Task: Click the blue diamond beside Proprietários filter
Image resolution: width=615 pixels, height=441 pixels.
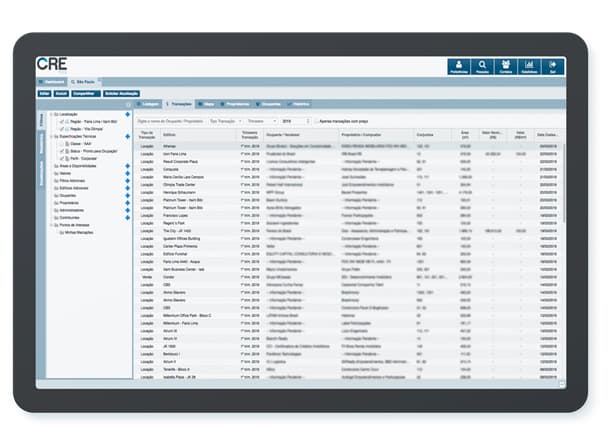Action: point(127,203)
